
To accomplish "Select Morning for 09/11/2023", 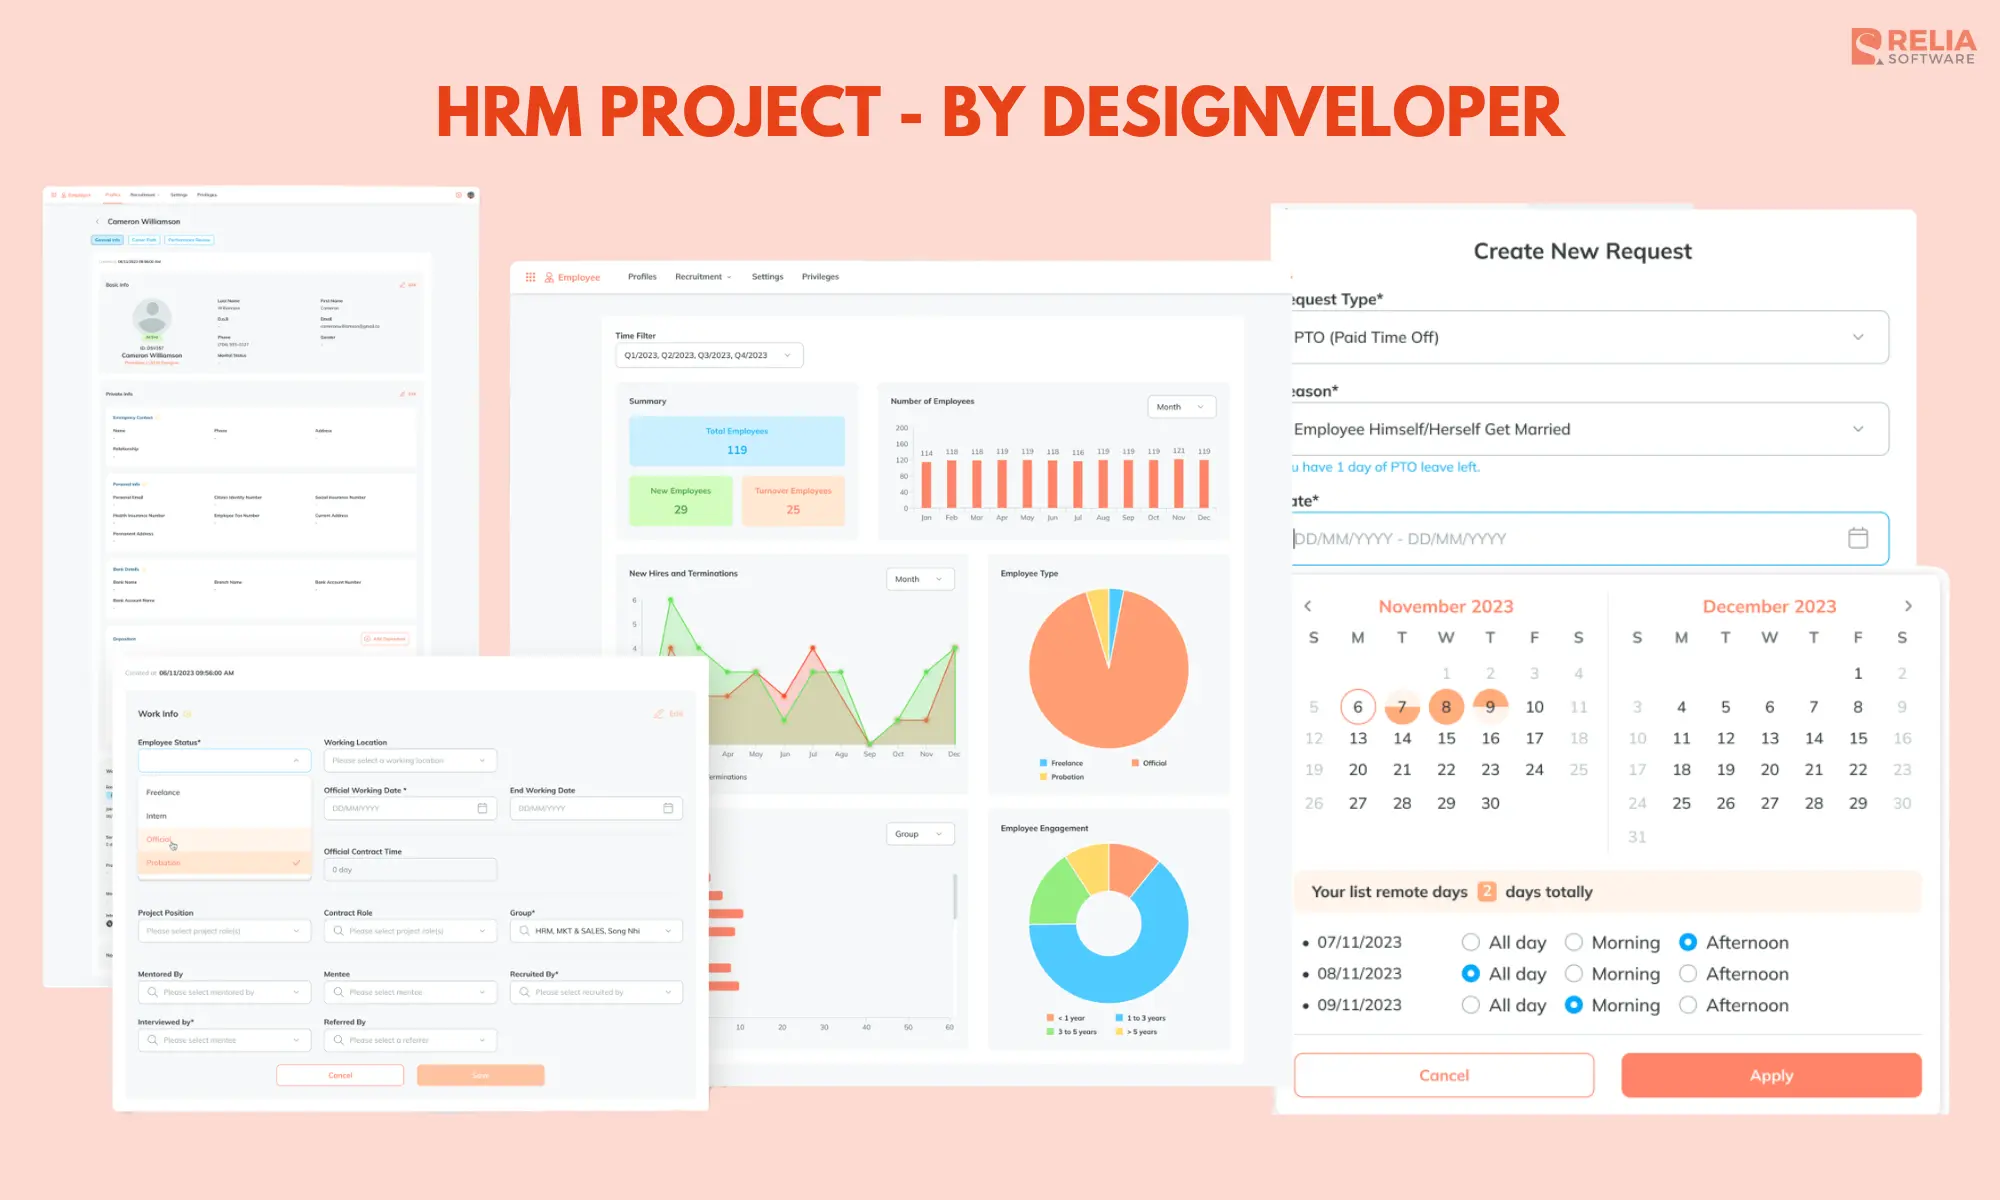I will tap(1573, 1005).
